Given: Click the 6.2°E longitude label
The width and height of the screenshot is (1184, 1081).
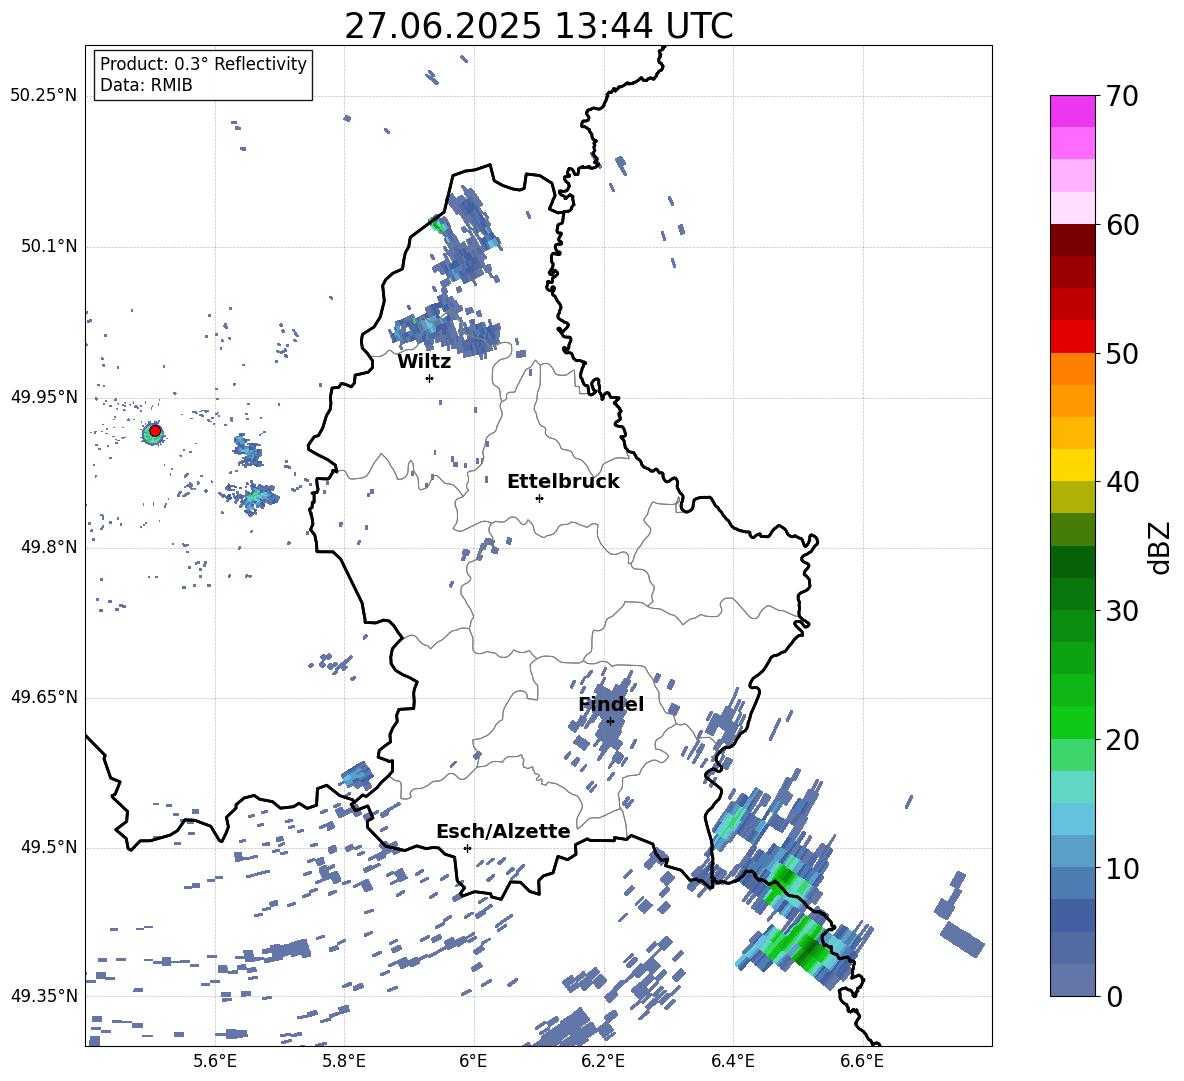Looking at the screenshot, I should point(603,1061).
